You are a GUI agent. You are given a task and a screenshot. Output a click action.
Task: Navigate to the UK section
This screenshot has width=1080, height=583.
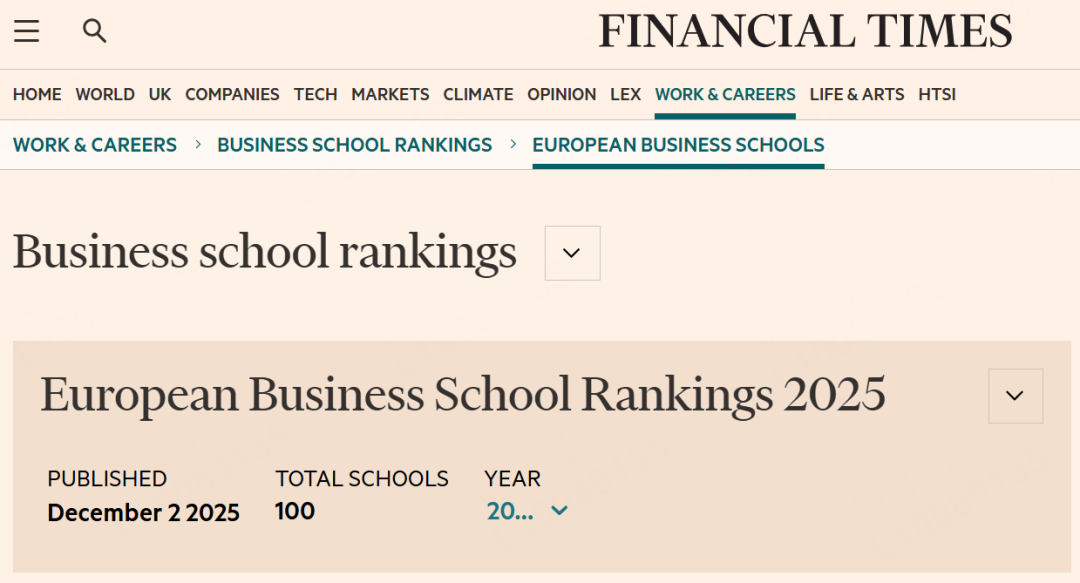pos(160,94)
